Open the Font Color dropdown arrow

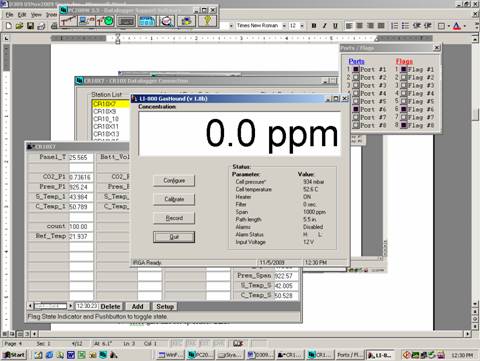(465, 26)
